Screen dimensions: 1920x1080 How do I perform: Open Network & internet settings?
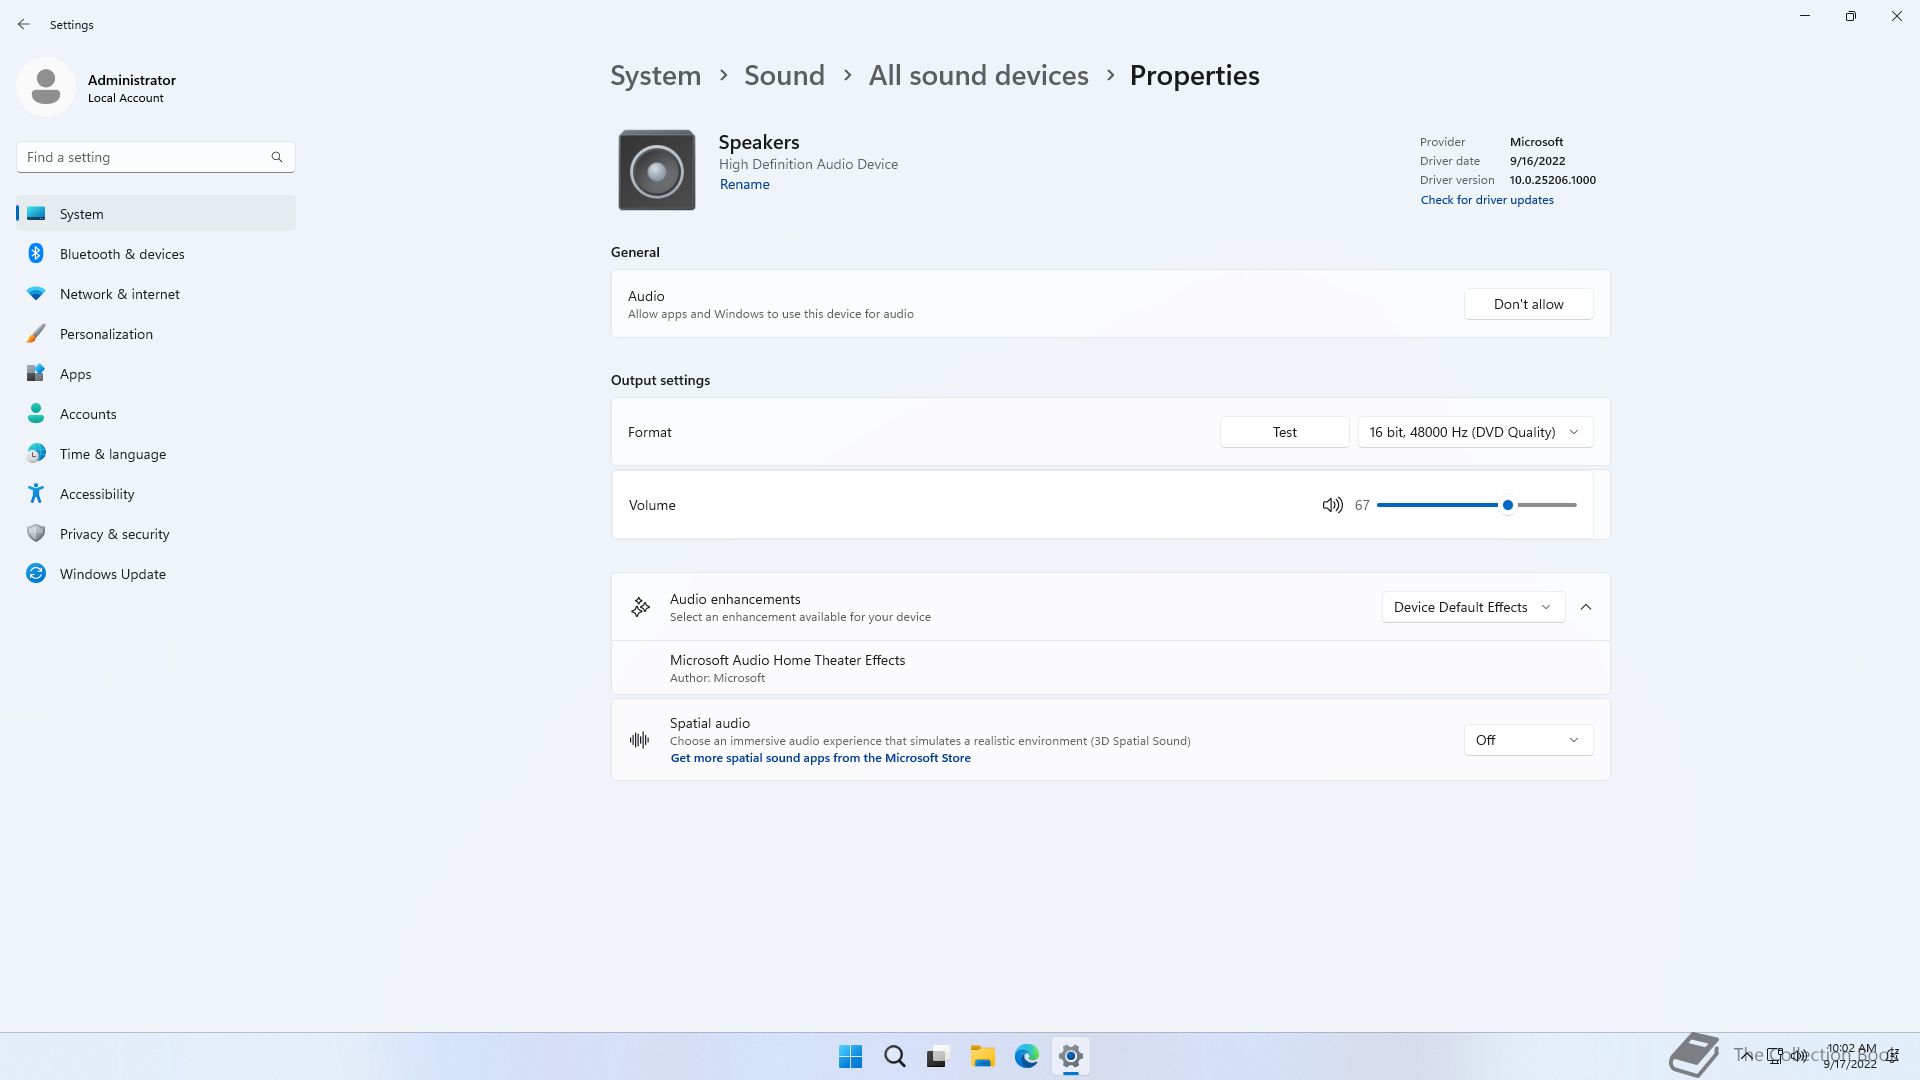156,294
